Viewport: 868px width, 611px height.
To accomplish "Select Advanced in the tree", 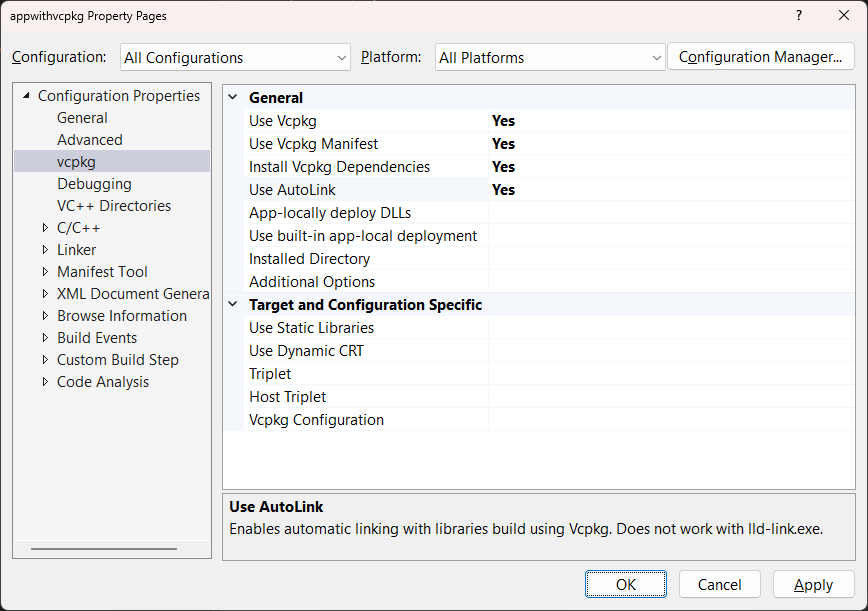I will pos(90,140).
